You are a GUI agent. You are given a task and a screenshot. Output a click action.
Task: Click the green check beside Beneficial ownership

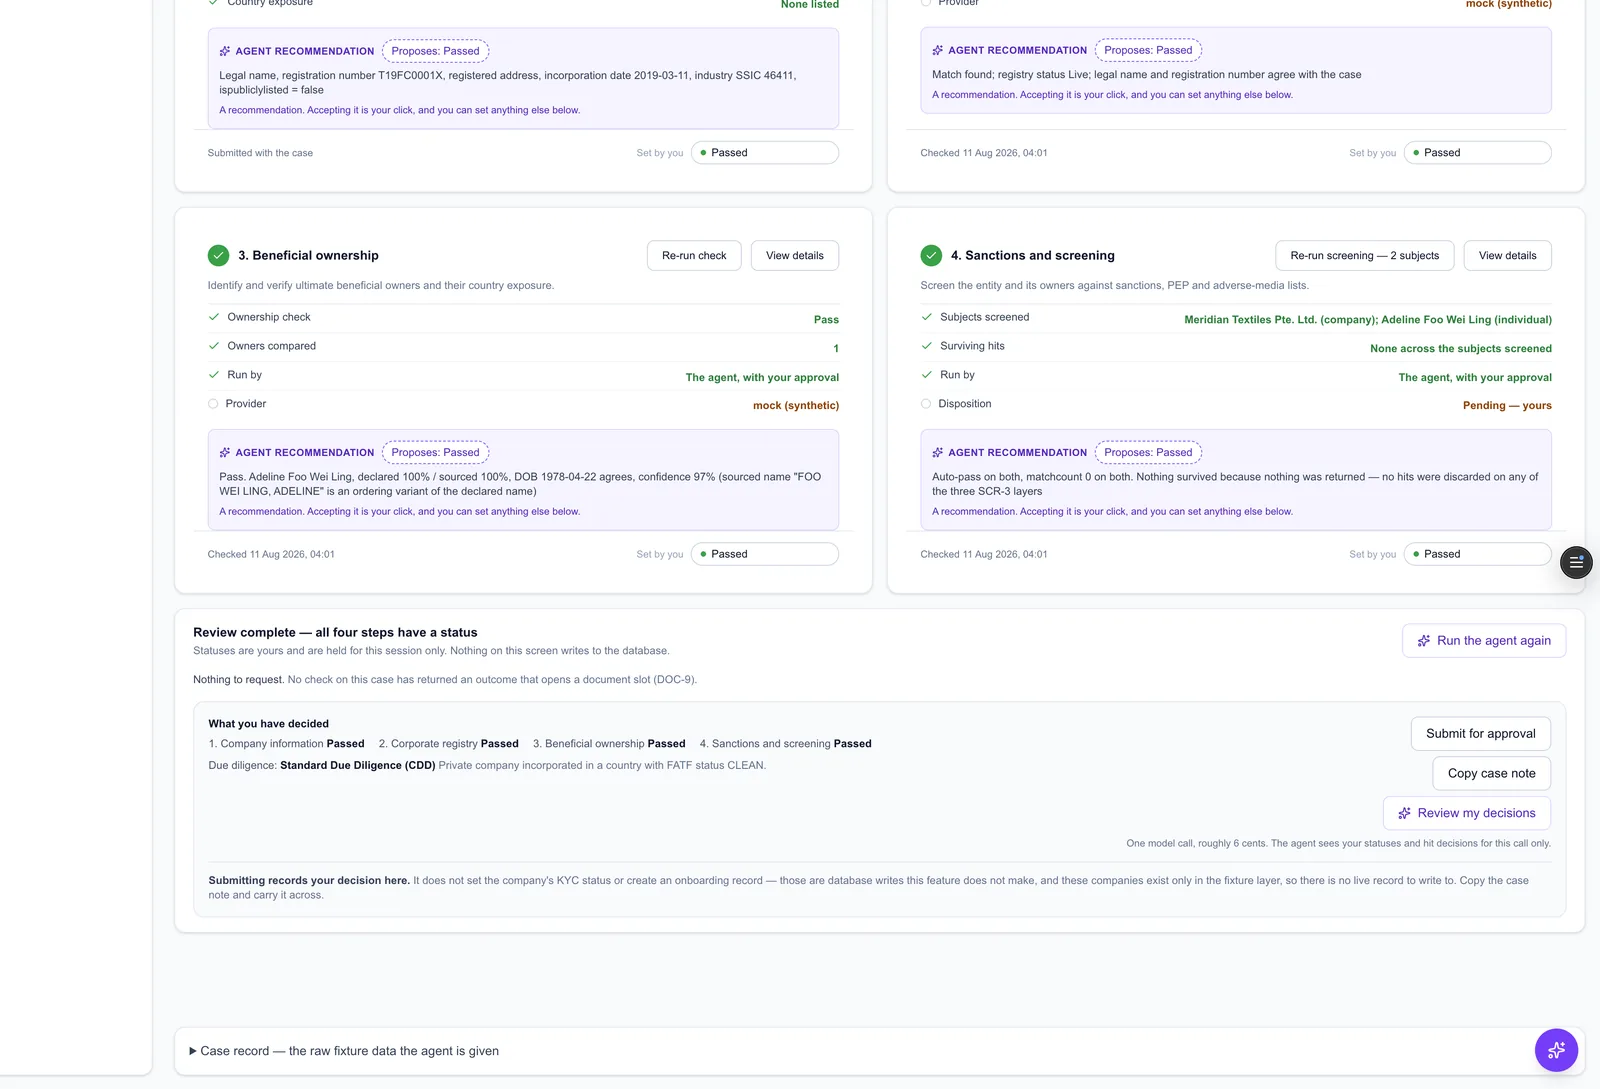click(218, 255)
